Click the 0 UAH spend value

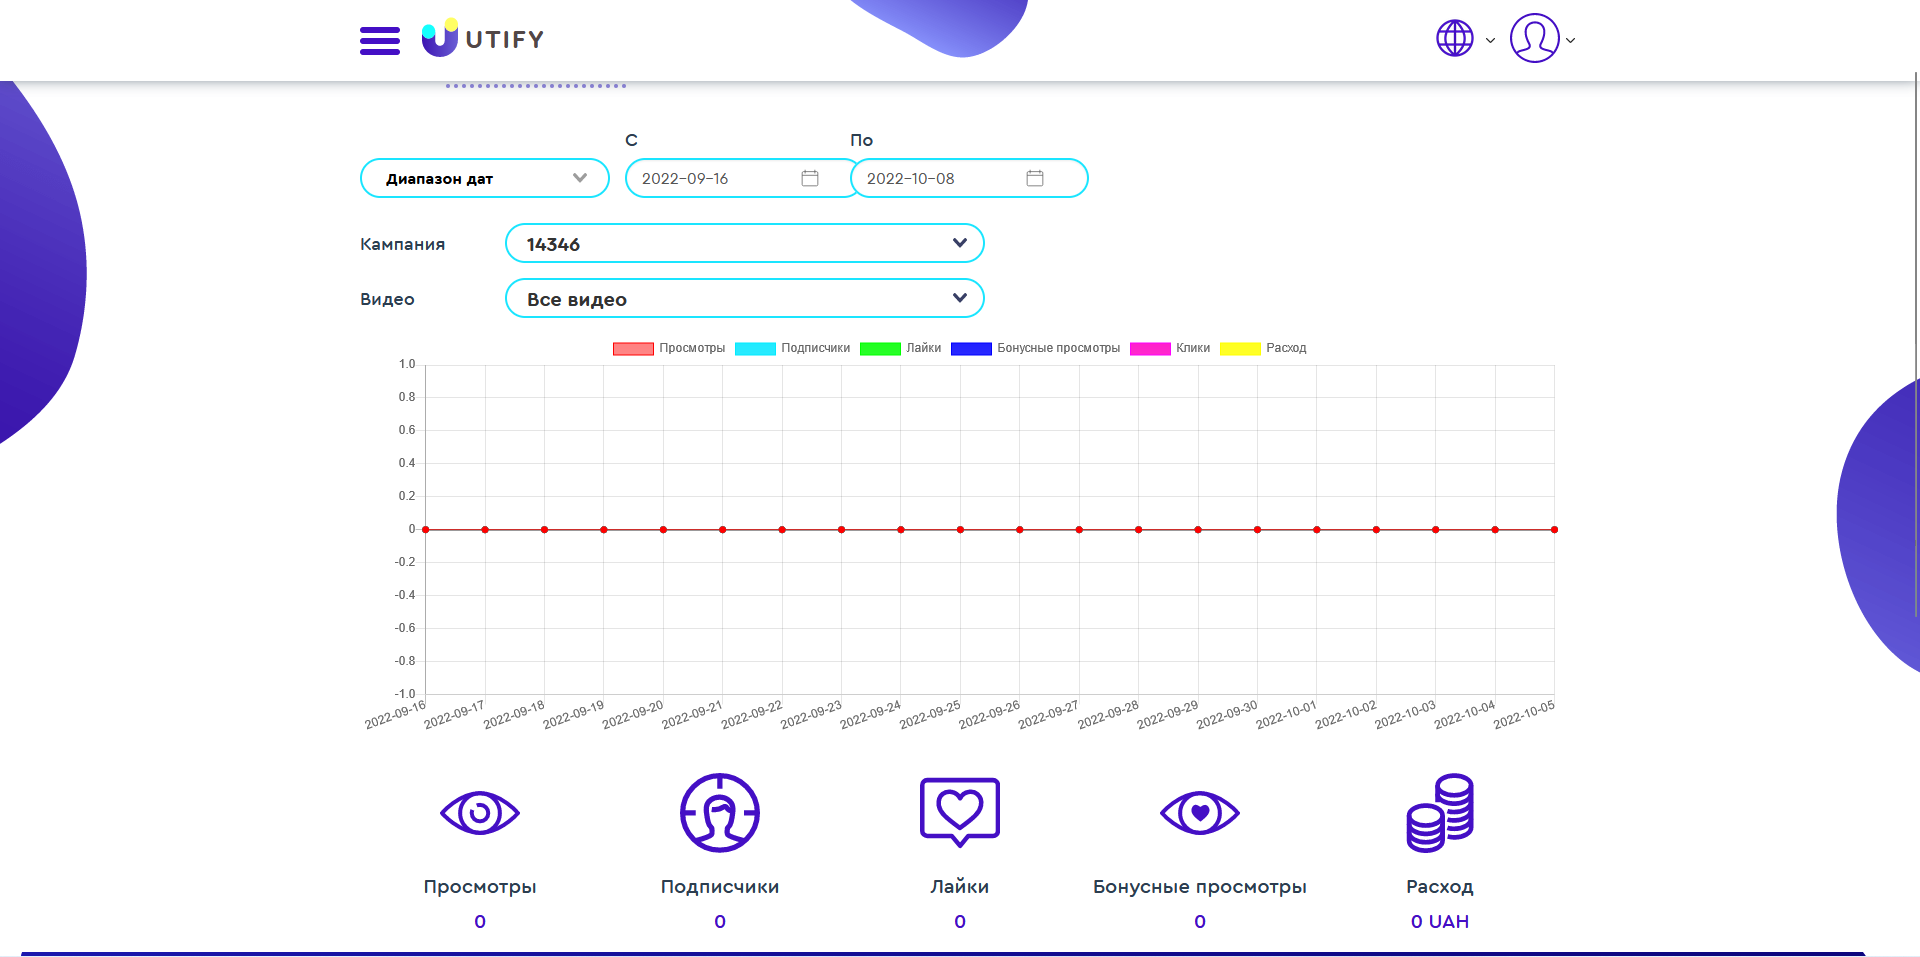[1440, 921]
